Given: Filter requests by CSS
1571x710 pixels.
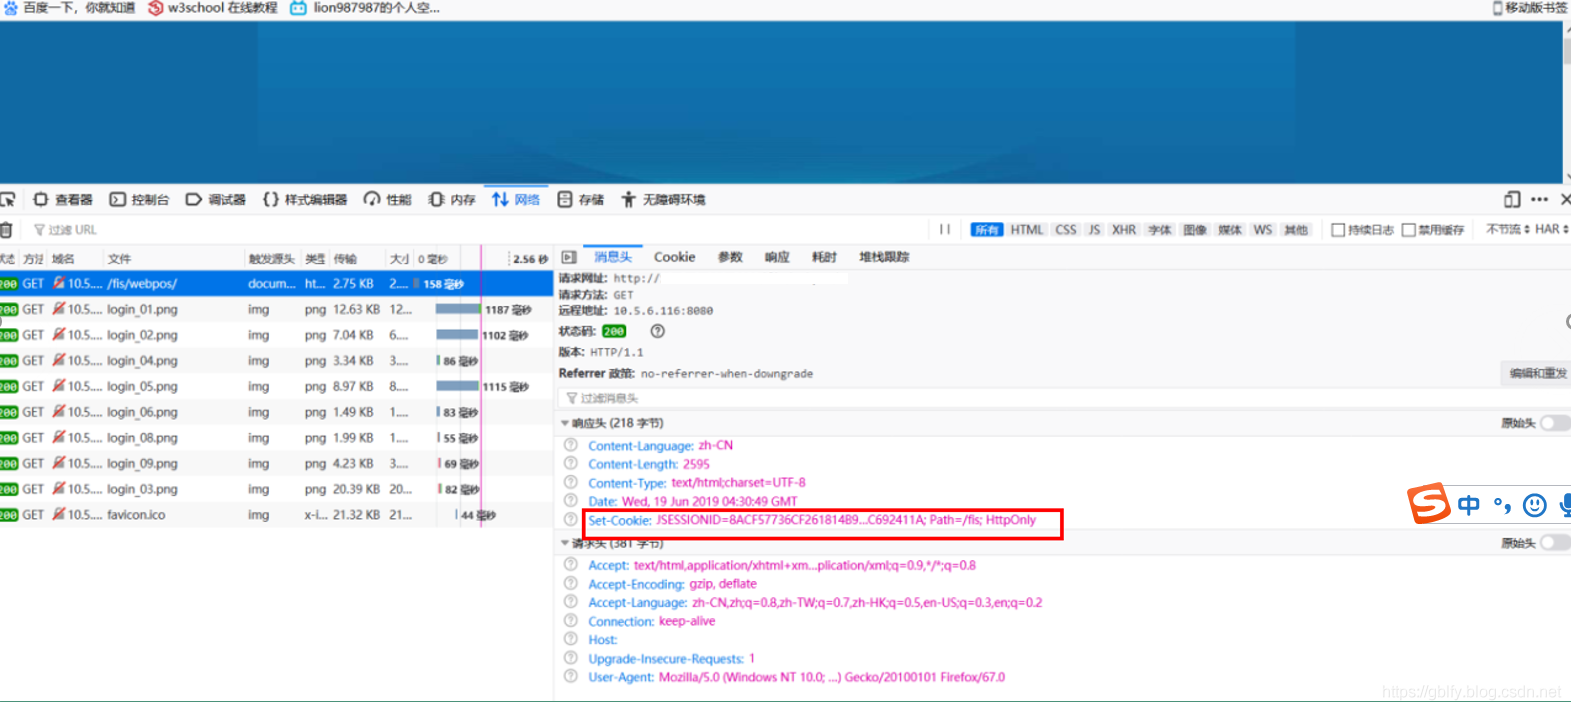Looking at the screenshot, I should pyautogui.click(x=1066, y=230).
